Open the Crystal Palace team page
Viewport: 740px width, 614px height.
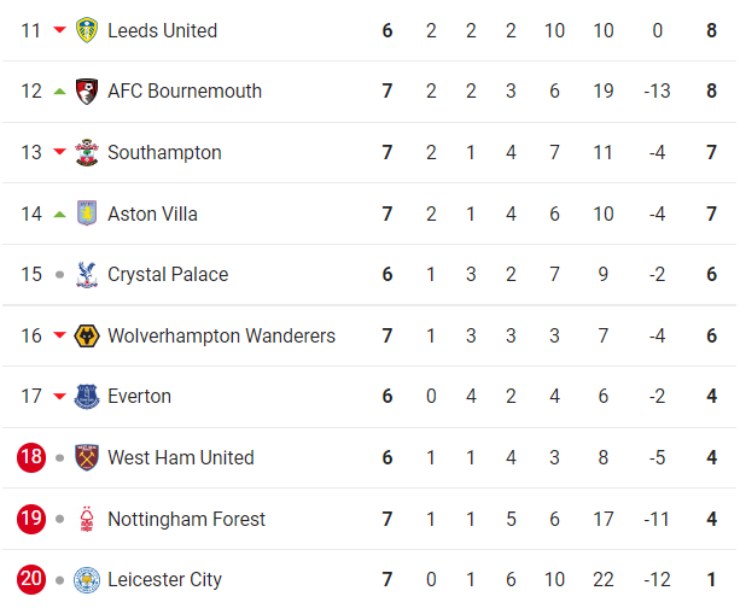click(167, 274)
